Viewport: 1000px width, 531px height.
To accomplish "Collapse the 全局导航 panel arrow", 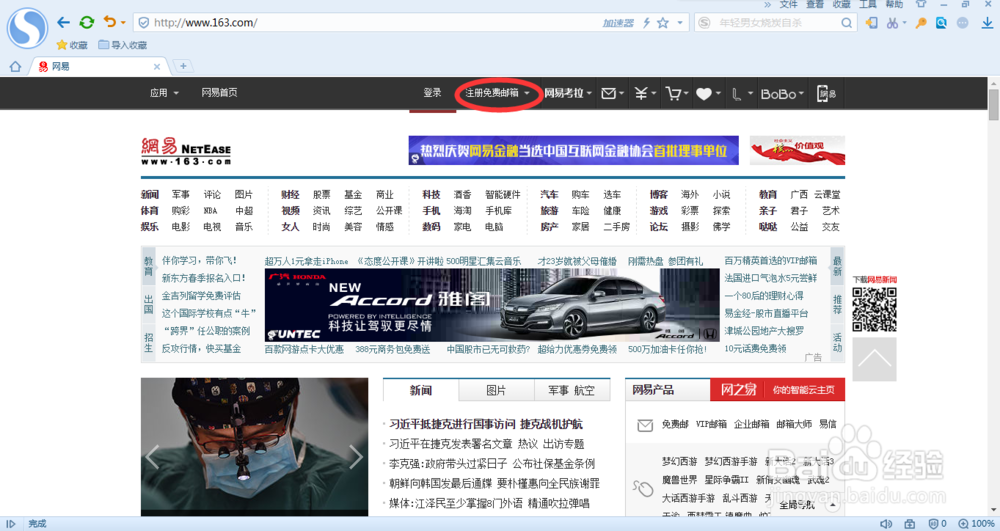I will 832,505.
